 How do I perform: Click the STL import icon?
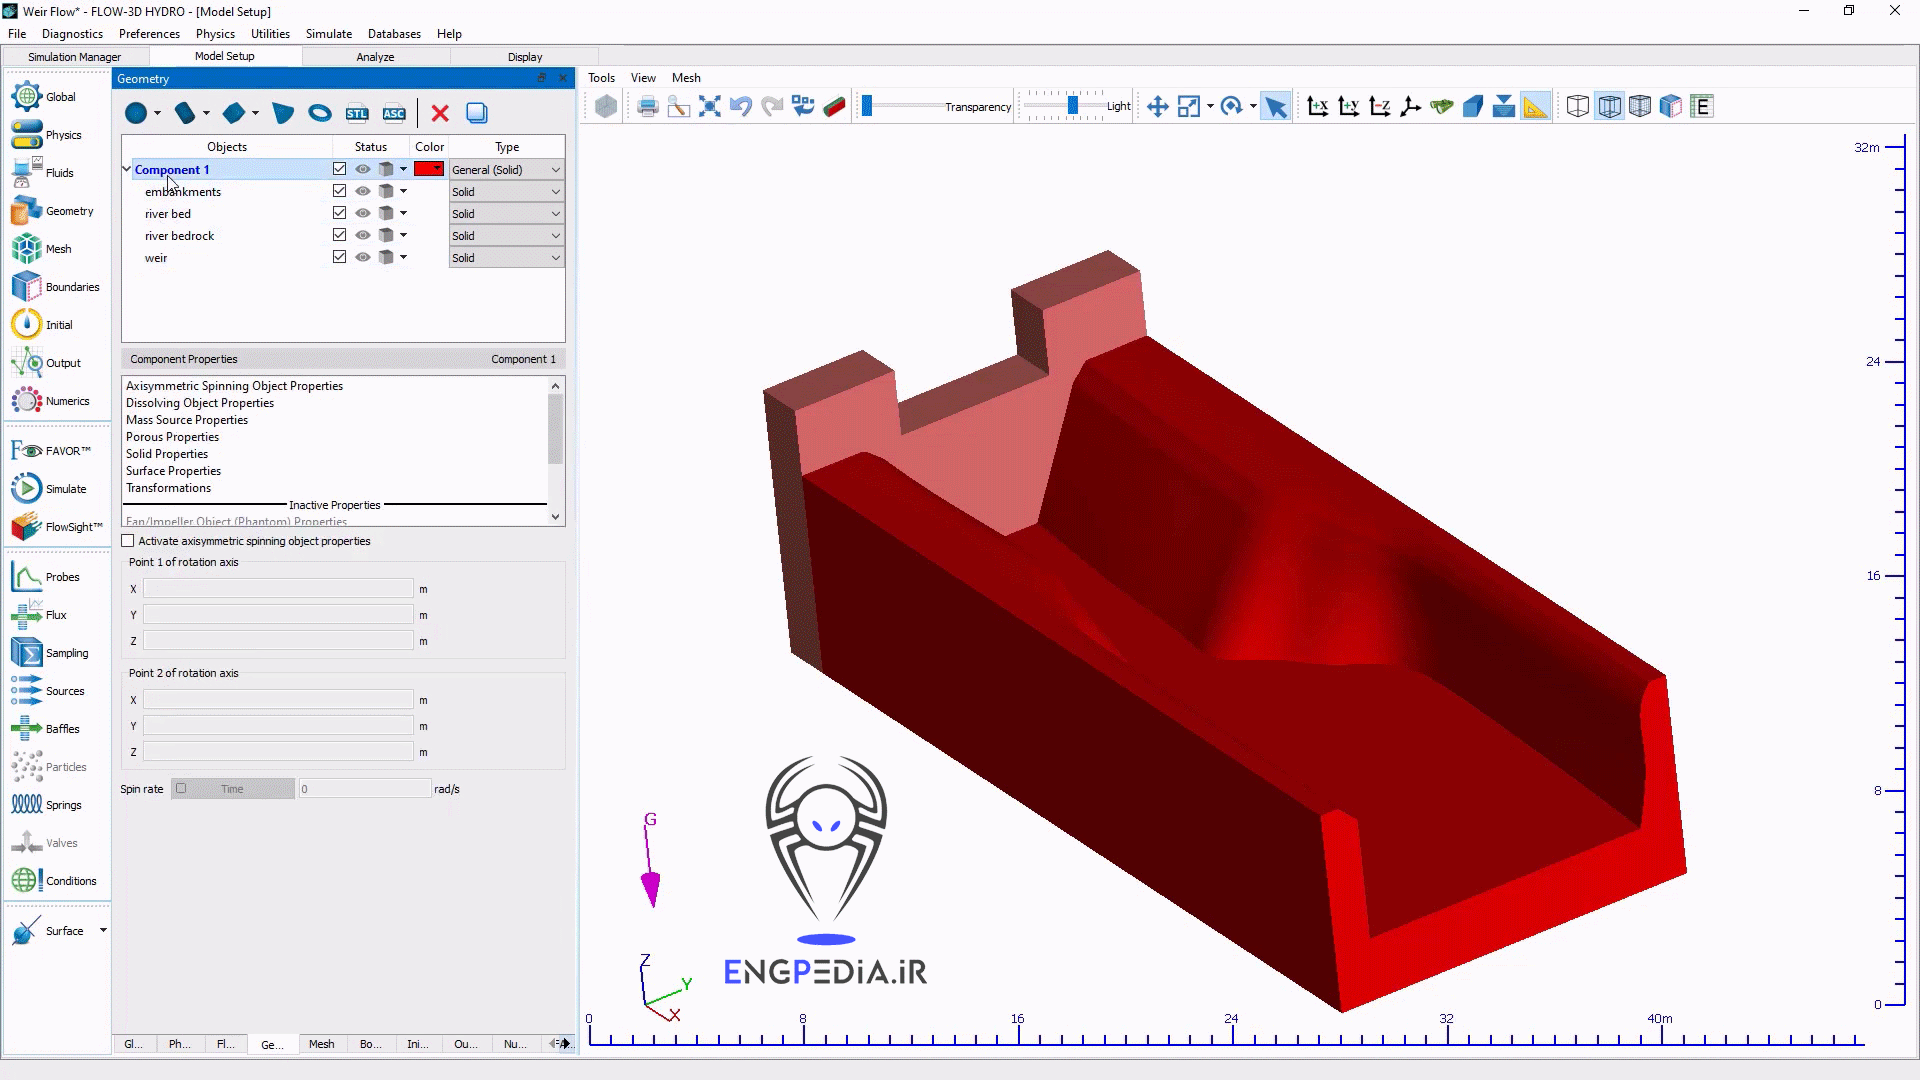point(357,113)
